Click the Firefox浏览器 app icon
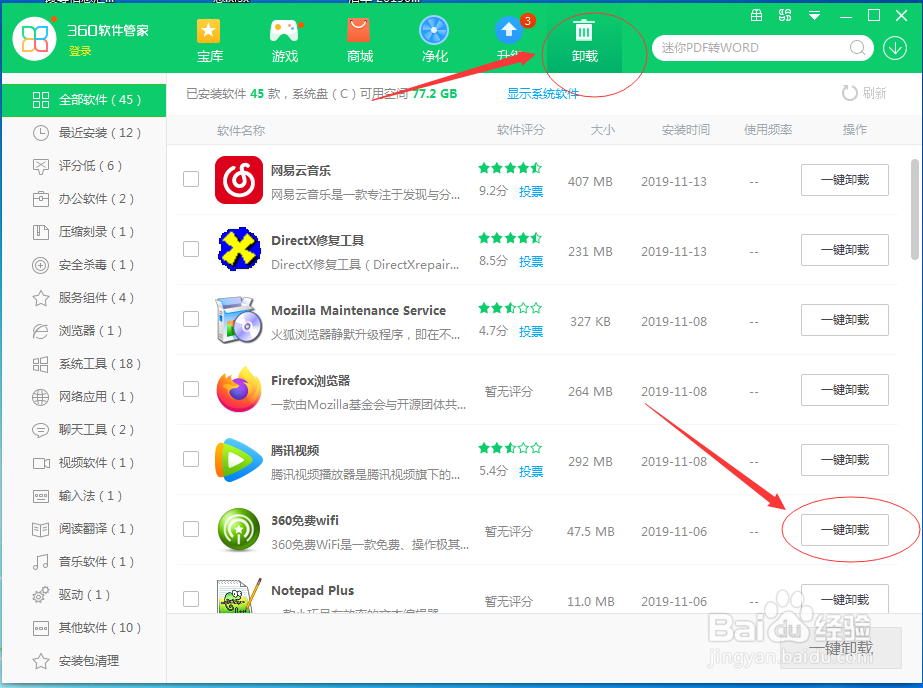923x688 pixels. pyautogui.click(x=238, y=389)
